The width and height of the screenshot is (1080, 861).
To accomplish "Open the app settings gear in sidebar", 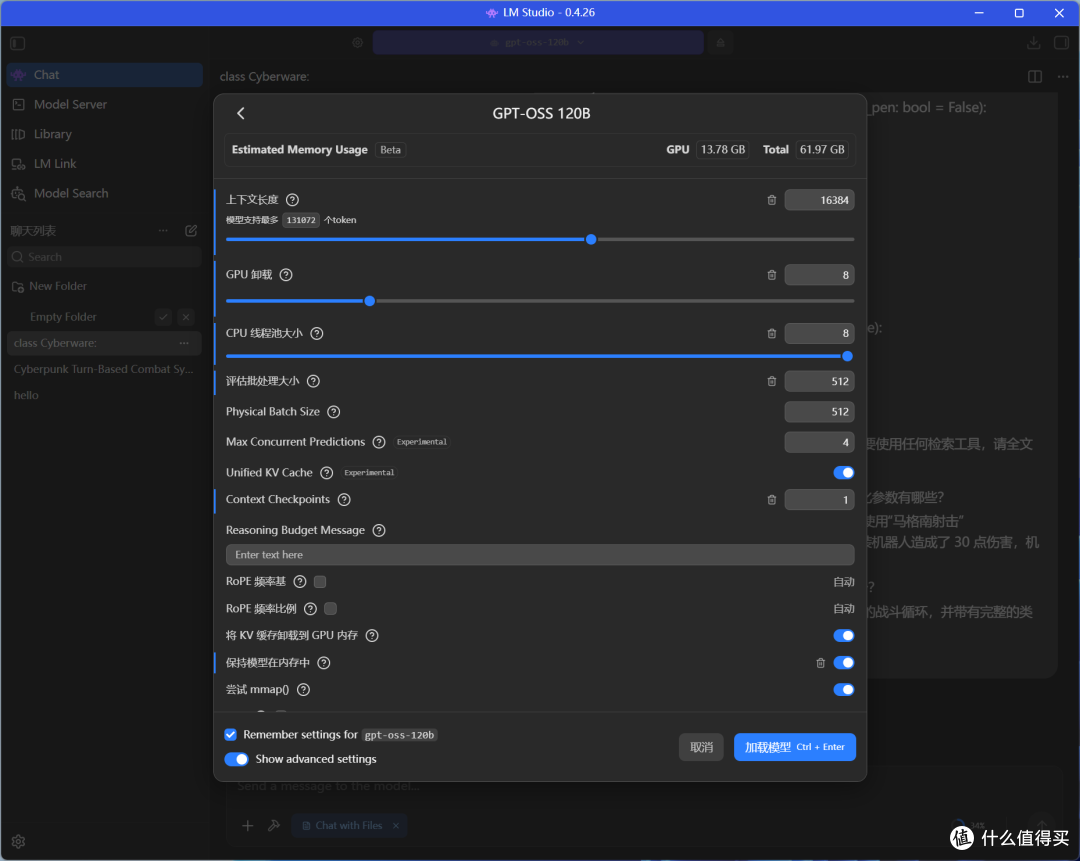I will 19,841.
